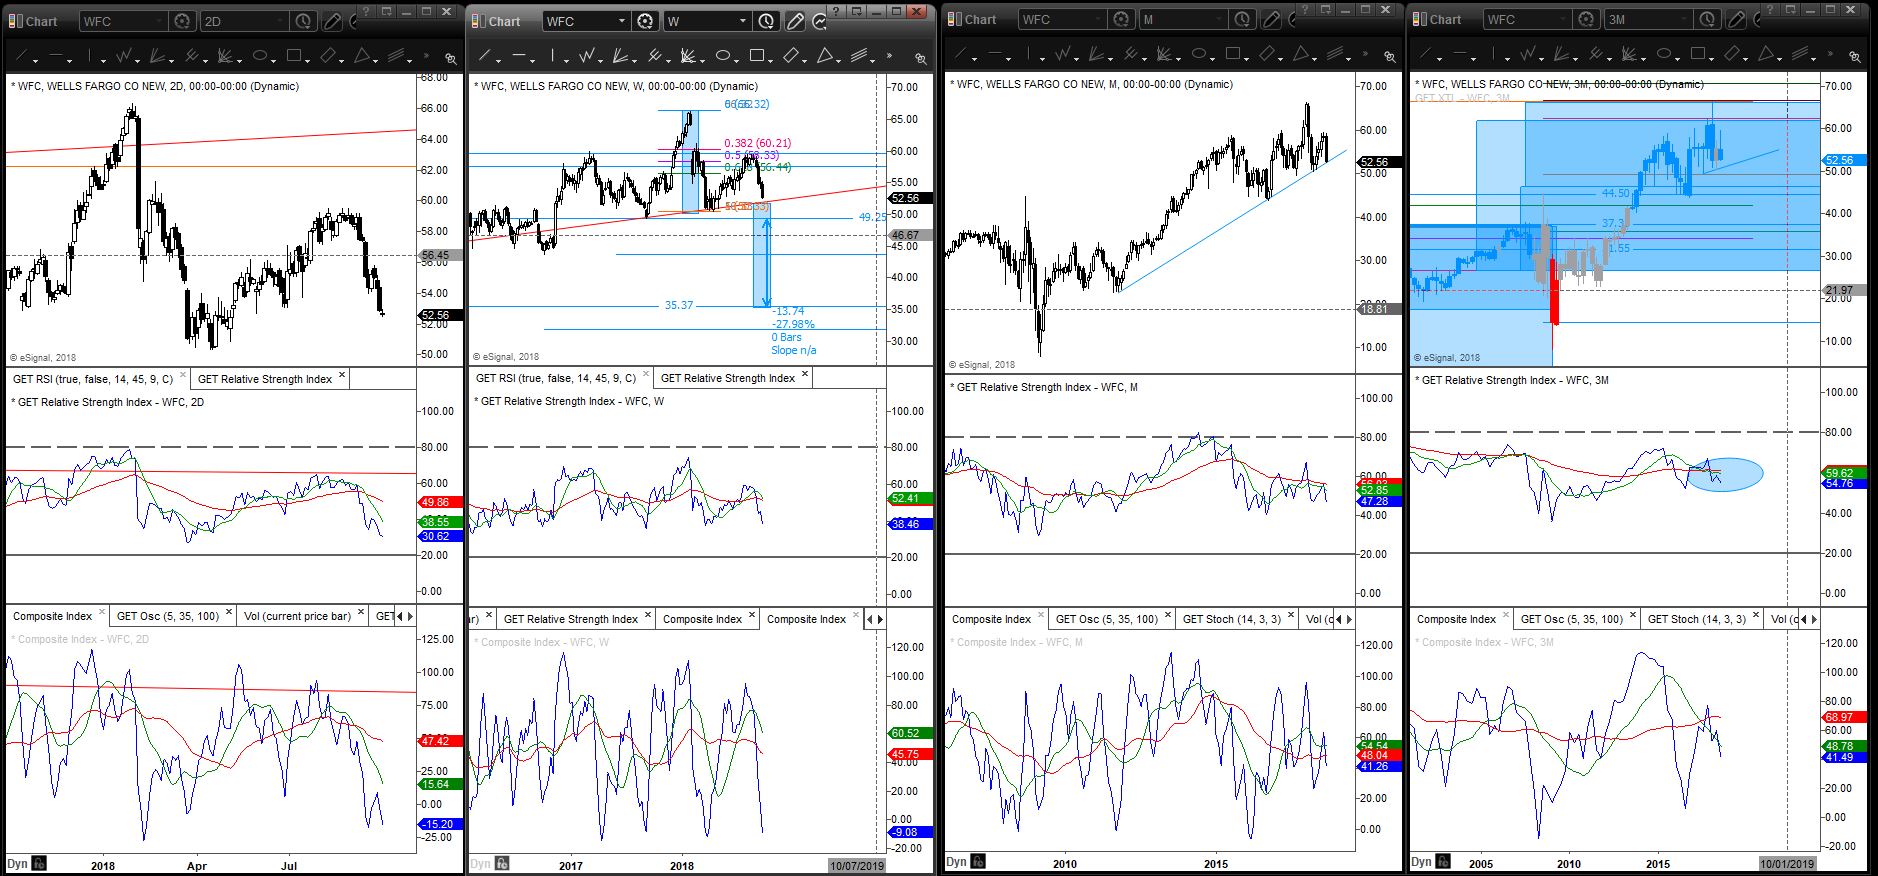Viewport: 1878px width, 876px height.
Task: Click symbol settings gear in 3M chart
Action: (x=1586, y=19)
